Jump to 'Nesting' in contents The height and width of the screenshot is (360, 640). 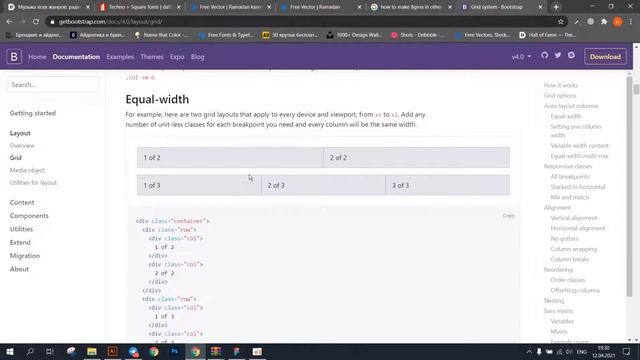click(x=553, y=300)
